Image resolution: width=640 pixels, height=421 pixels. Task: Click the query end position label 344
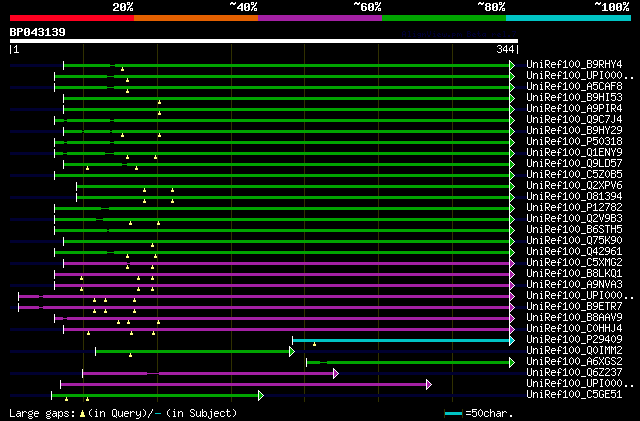pyautogui.click(x=505, y=49)
